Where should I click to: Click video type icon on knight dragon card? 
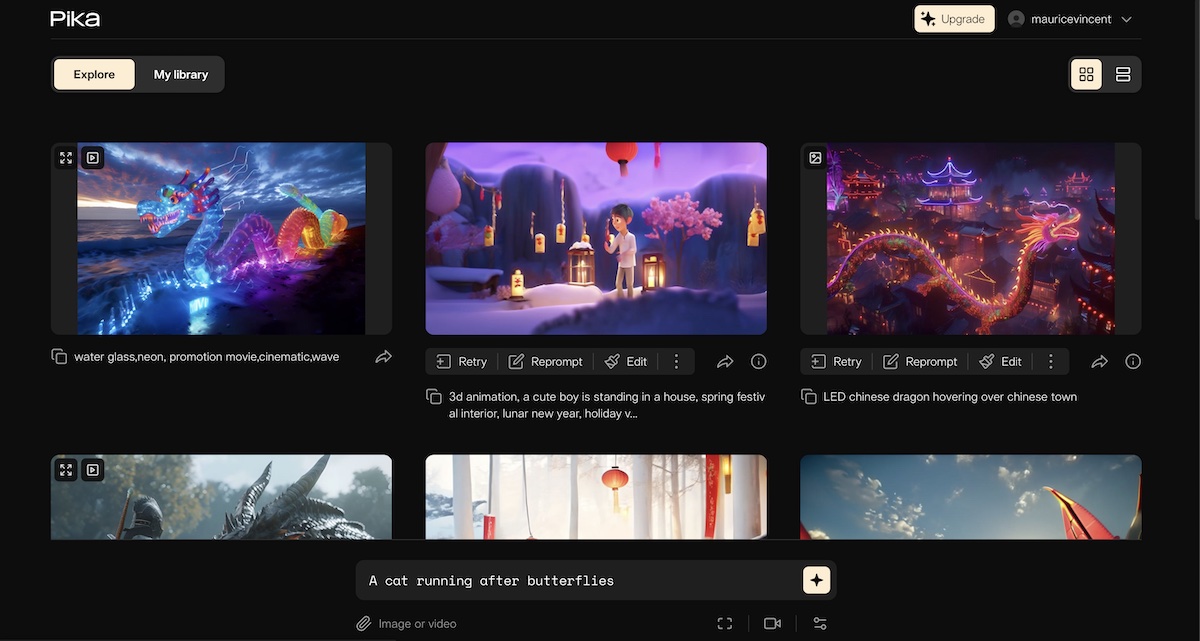(92, 469)
